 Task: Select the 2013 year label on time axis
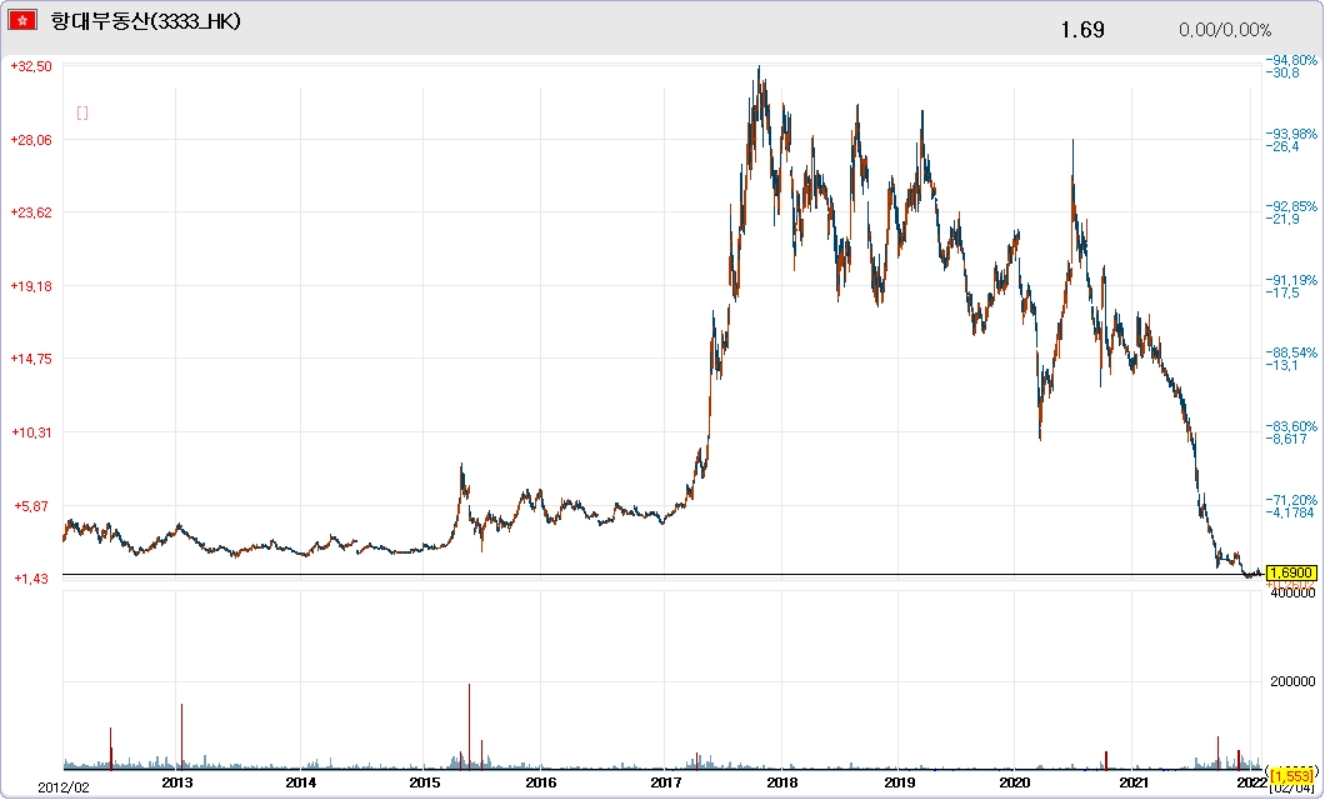click(177, 782)
